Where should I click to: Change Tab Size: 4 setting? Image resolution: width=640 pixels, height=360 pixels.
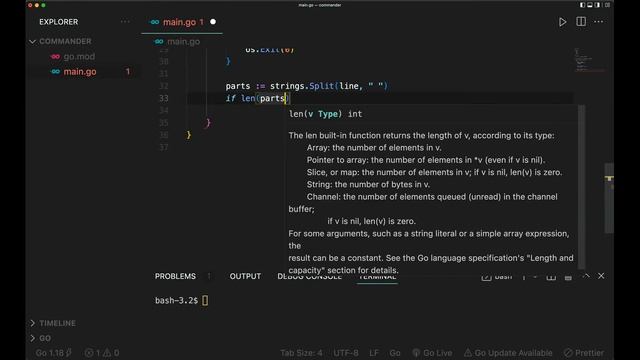pyautogui.click(x=301, y=353)
